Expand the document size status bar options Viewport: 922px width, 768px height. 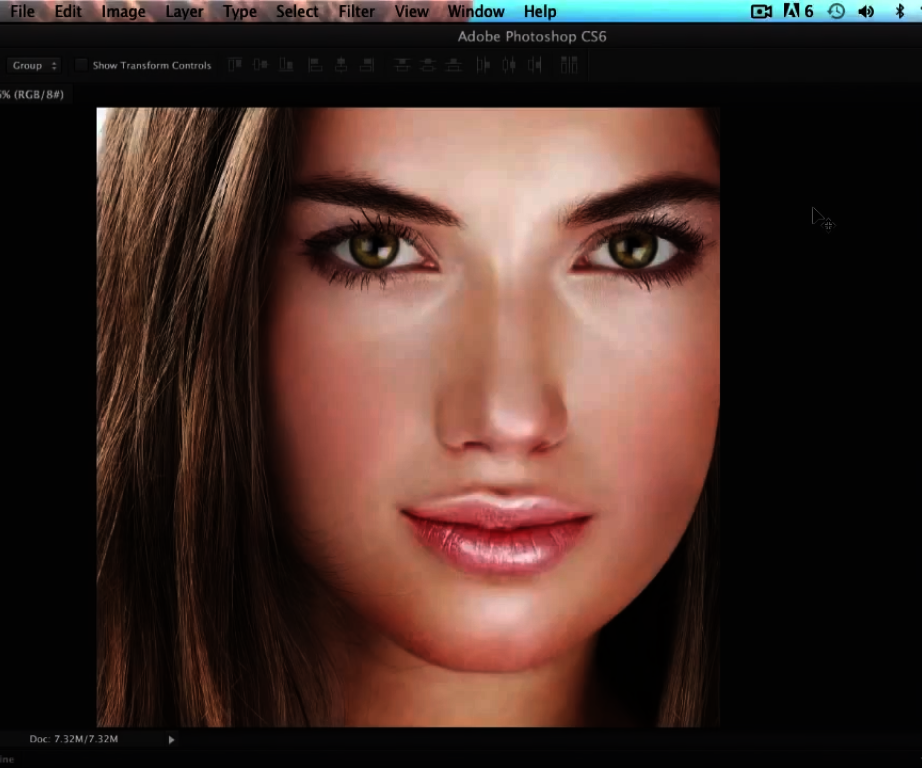click(x=171, y=739)
